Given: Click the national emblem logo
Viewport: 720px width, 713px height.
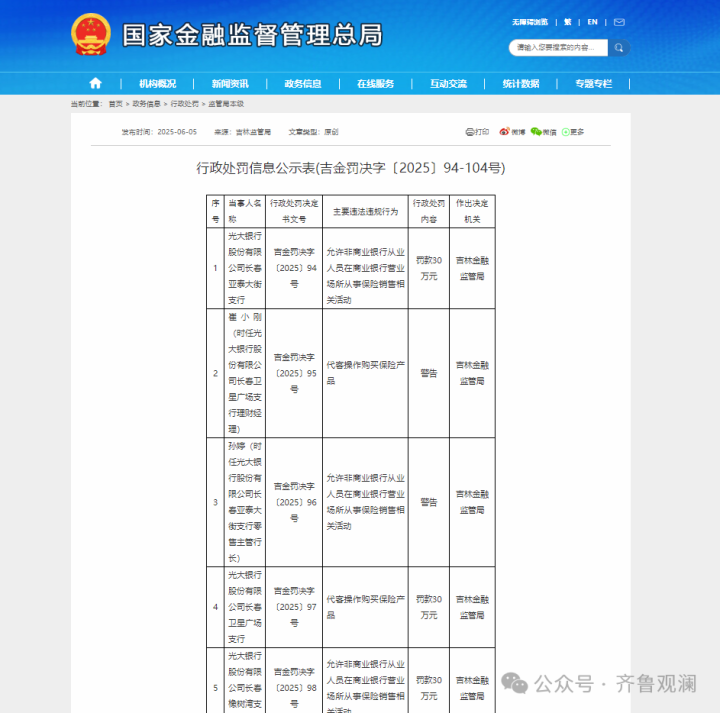Looking at the screenshot, I should [x=91, y=34].
